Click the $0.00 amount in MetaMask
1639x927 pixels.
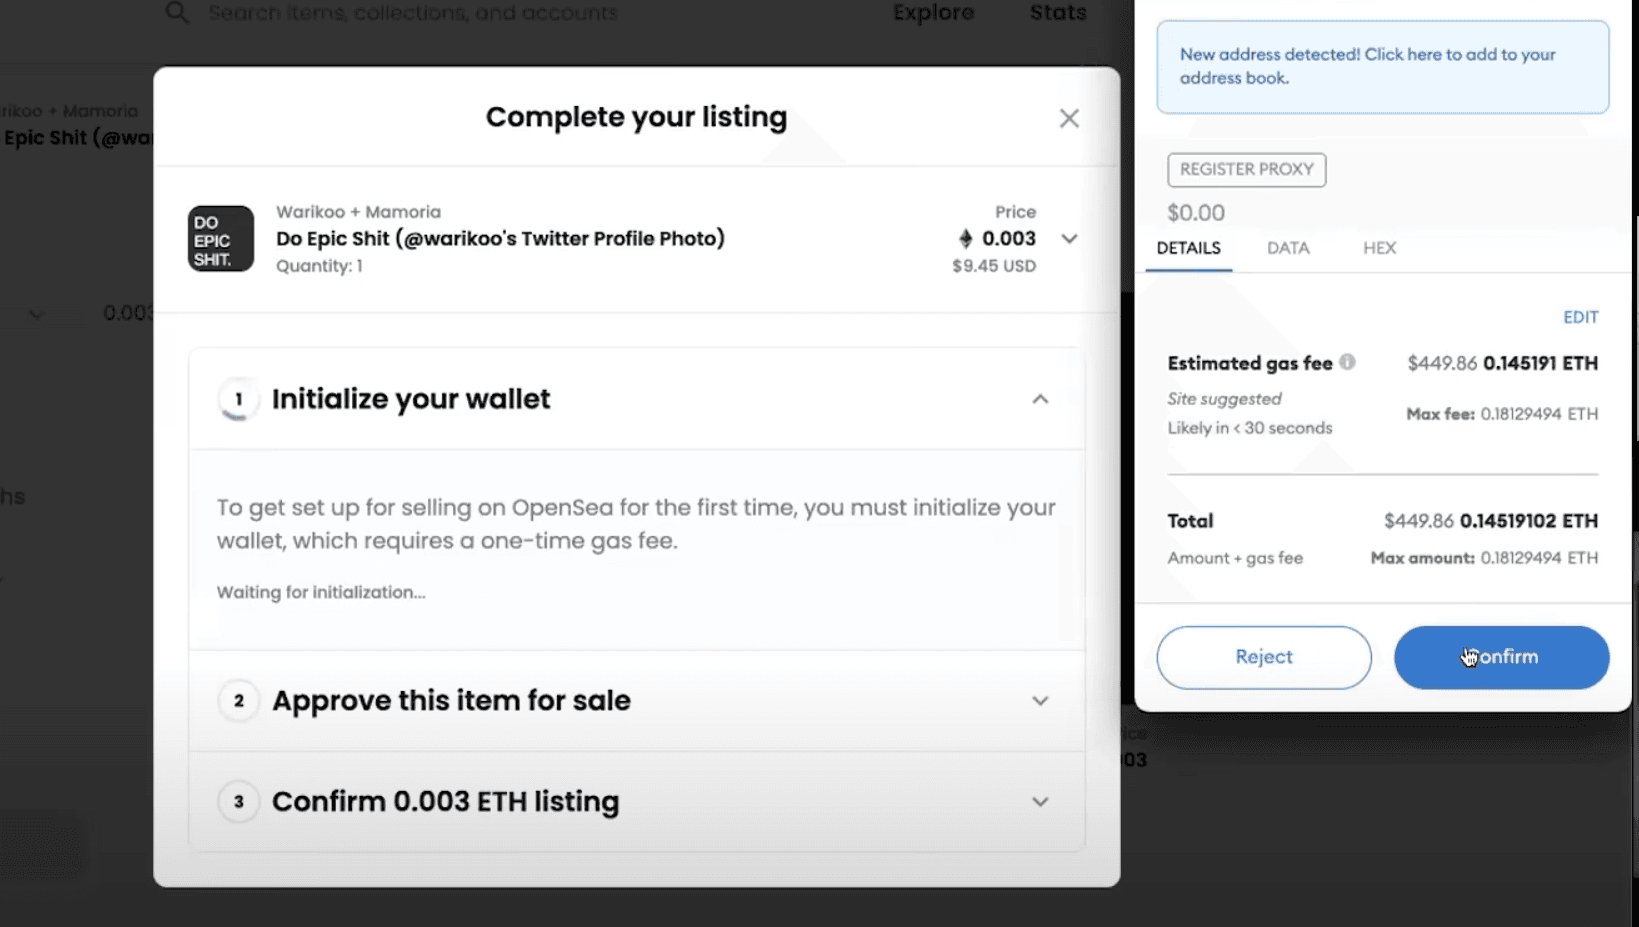pos(1196,213)
